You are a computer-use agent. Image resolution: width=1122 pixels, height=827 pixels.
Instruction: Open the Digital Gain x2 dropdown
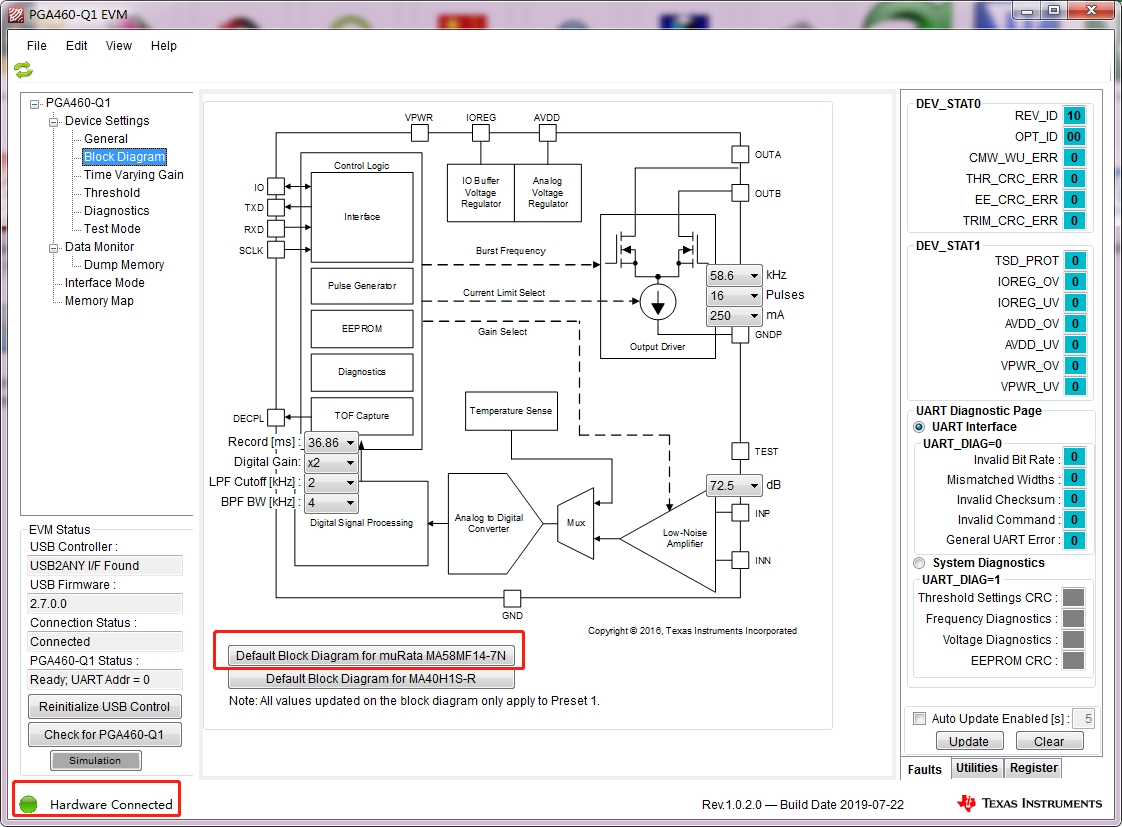coord(332,463)
